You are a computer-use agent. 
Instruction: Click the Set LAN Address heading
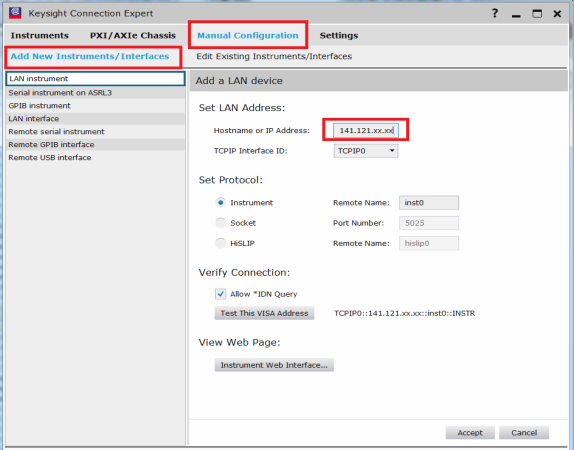(242, 108)
